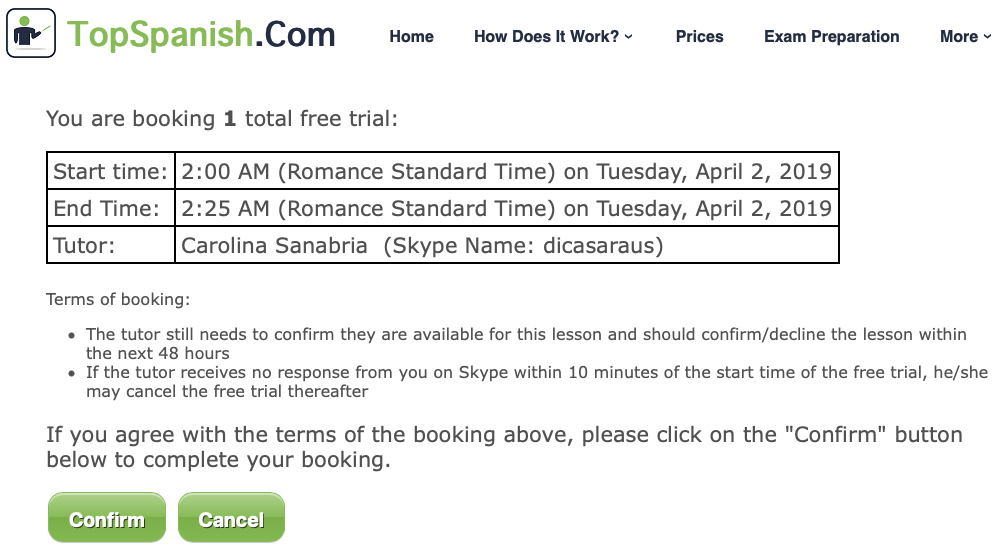Click the teacher logo icon
Screen dimensions: 1001x552
coord(31,34)
